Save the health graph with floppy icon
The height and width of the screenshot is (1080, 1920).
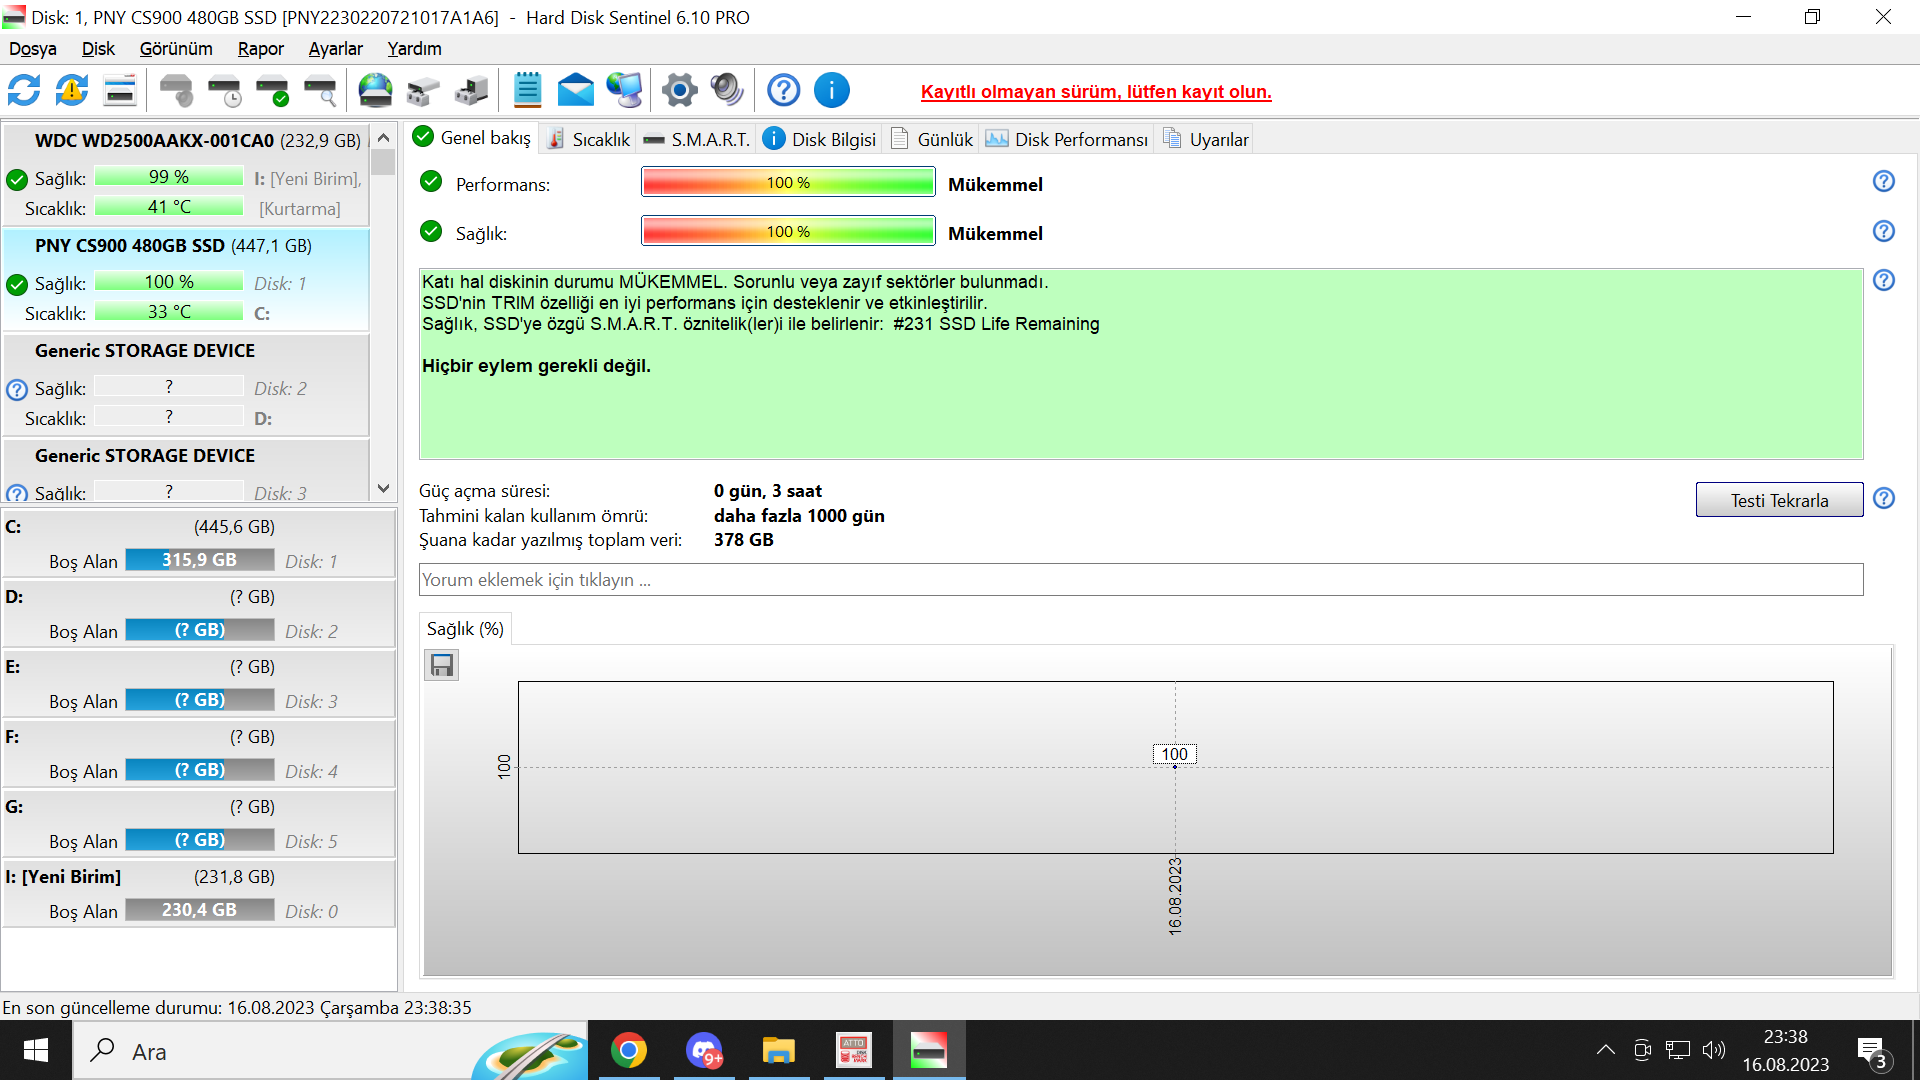pos(441,665)
